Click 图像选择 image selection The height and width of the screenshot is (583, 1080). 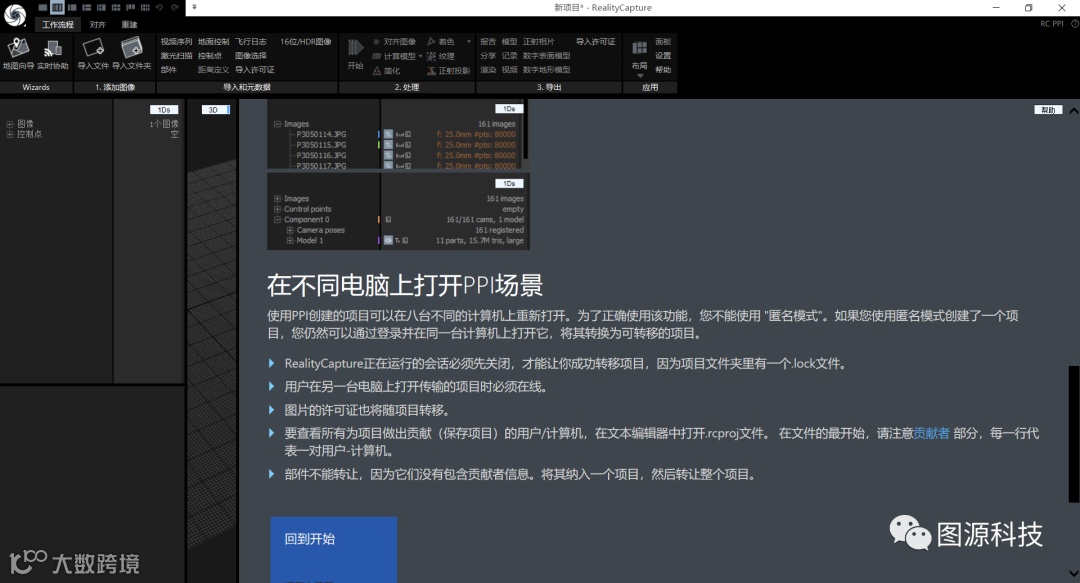coord(251,56)
